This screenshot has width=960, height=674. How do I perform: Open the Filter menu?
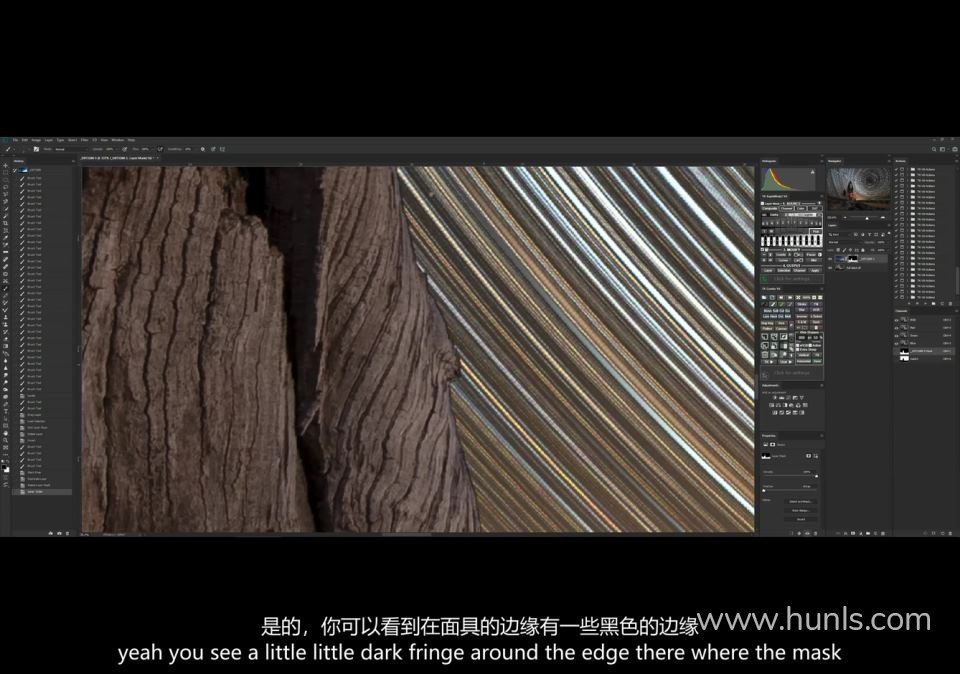85,140
